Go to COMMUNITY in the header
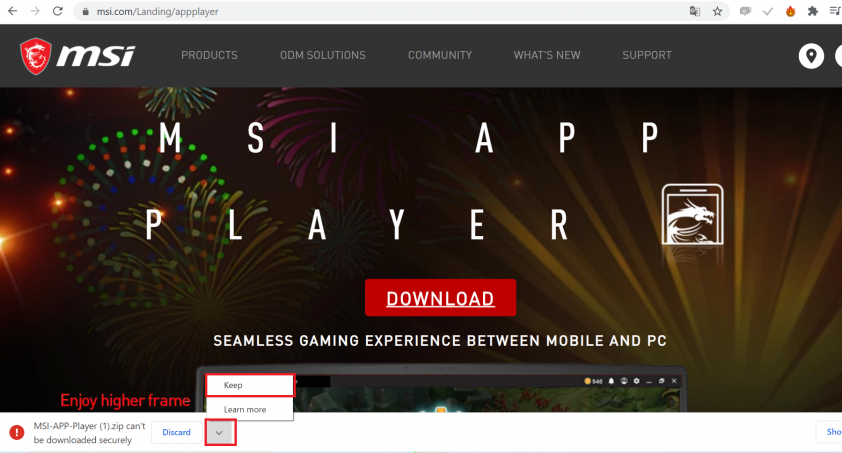The width and height of the screenshot is (842, 453). pyautogui.click(x=440, y=55)
